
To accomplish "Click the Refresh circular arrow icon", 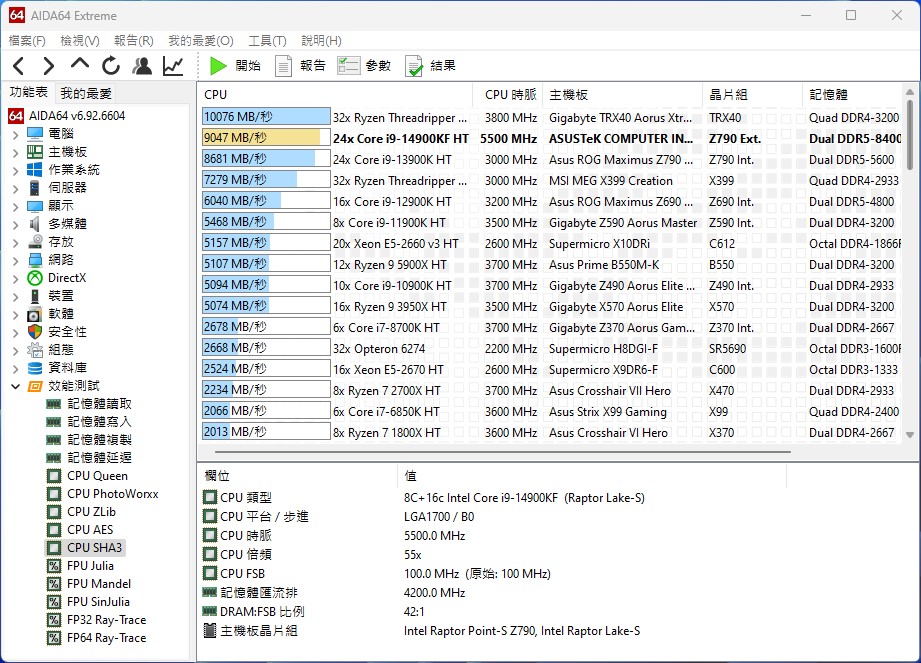I will click(110, 66).
